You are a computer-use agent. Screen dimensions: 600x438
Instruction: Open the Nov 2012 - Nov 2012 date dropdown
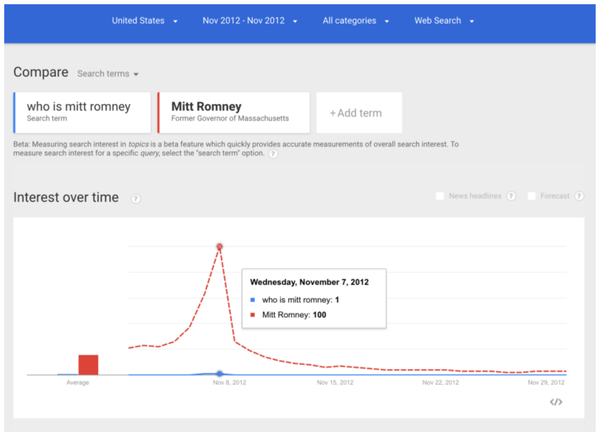click(249, 21)
